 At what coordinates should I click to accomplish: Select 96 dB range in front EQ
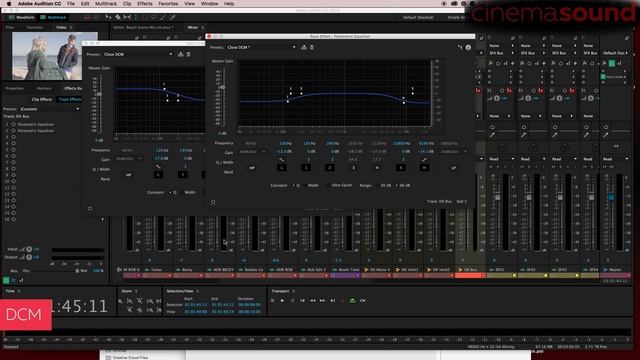[x=402, y=185]
